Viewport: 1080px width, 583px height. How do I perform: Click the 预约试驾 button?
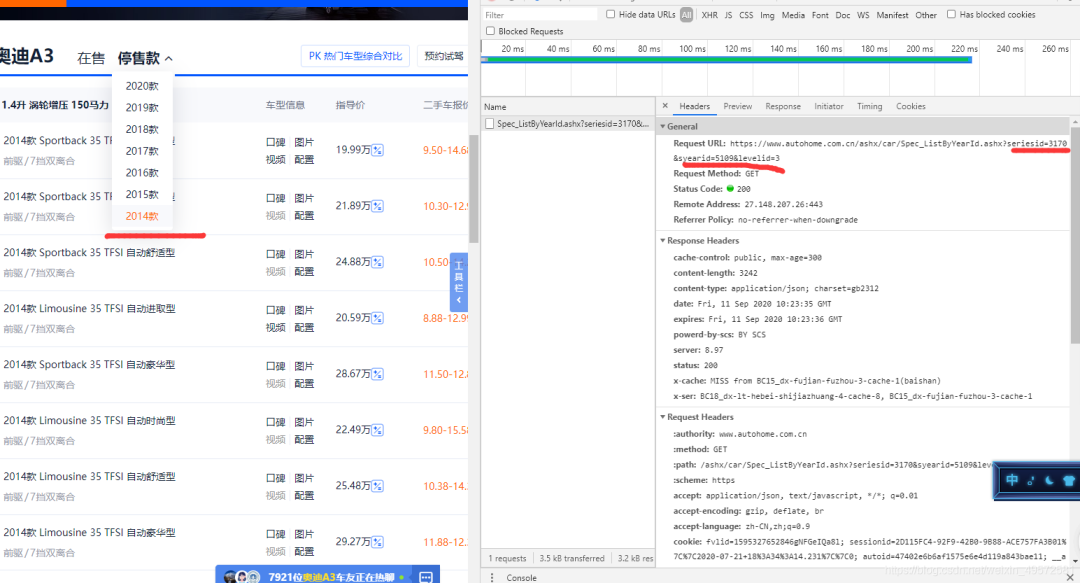tap(444, 56)
